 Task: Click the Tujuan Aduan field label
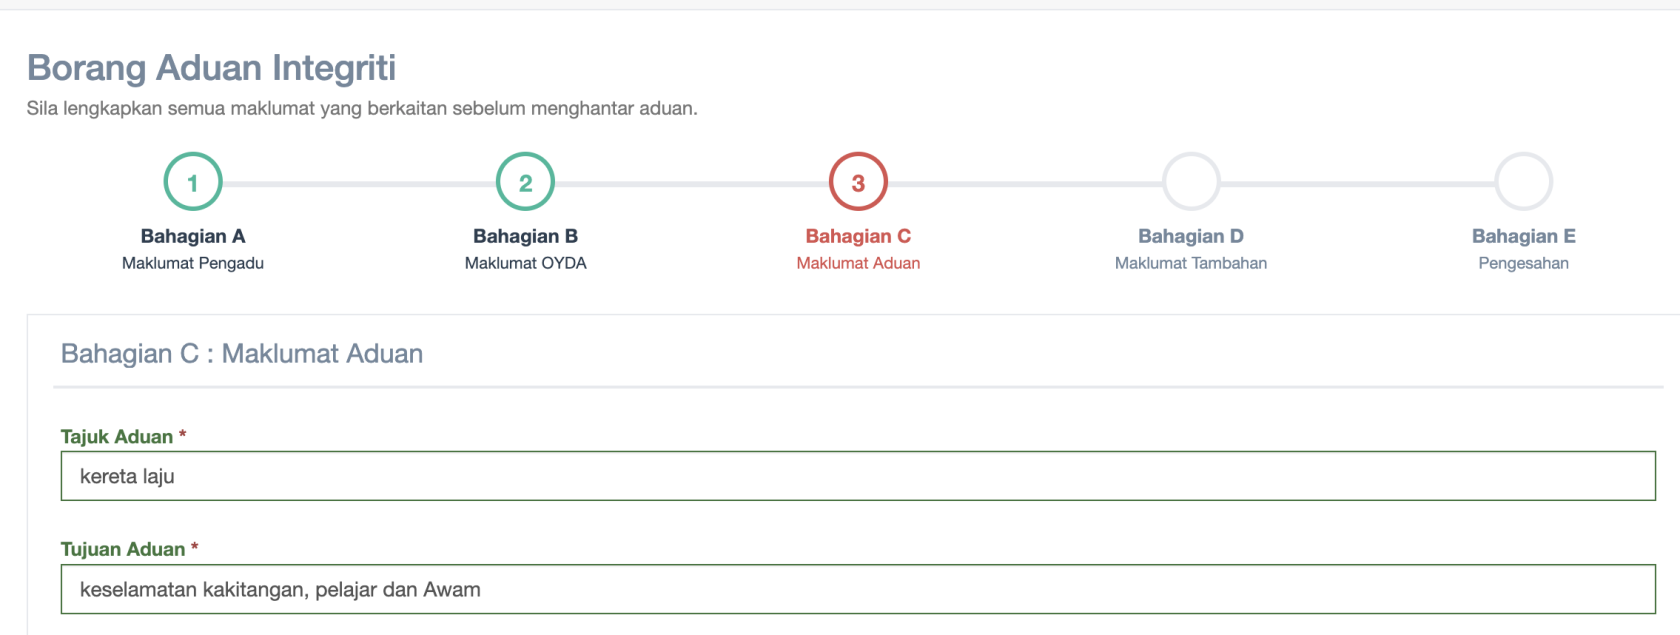click(123, 549)
